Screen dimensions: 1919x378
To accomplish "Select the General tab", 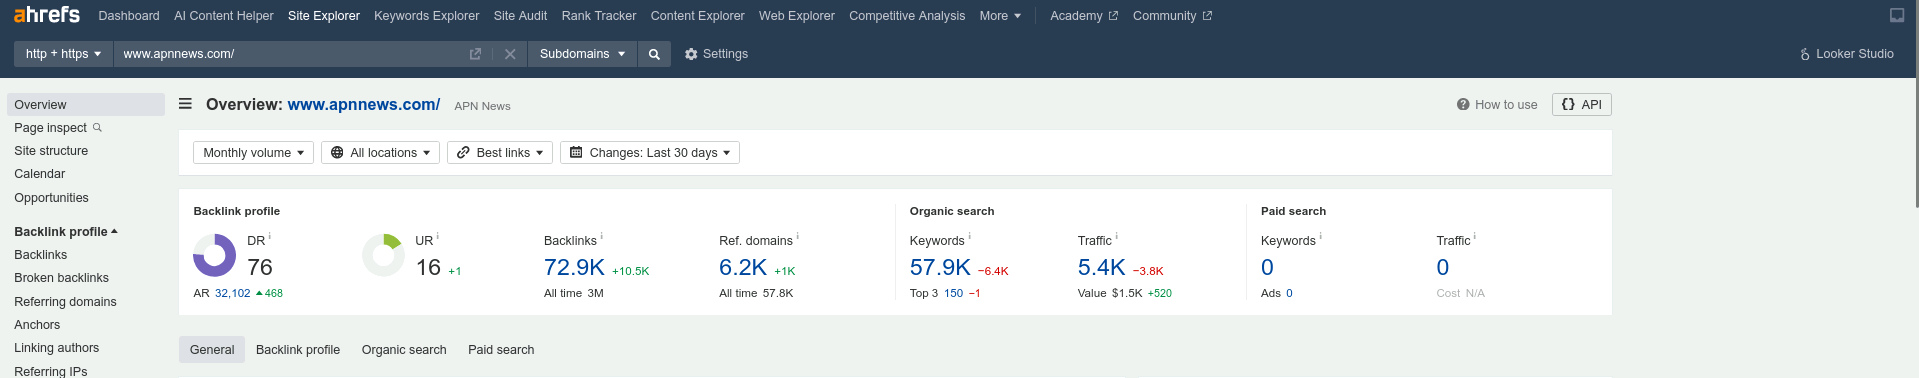I will tap(212, 349).
